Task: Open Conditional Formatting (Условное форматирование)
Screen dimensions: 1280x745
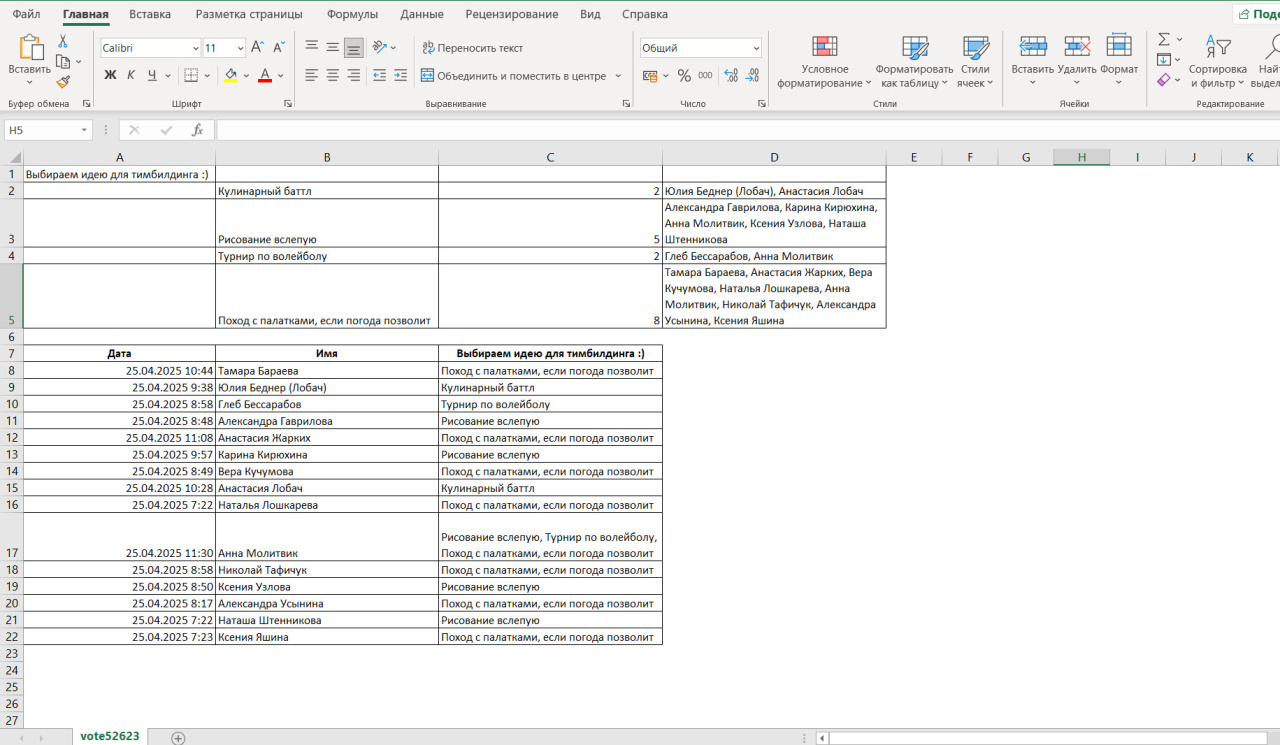Action: [825, 62]
